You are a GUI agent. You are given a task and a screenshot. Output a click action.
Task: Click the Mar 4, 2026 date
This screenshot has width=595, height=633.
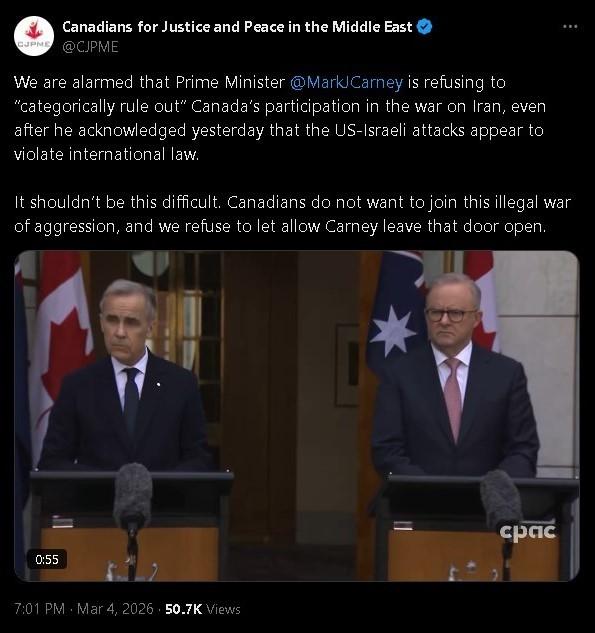[115, 609]
